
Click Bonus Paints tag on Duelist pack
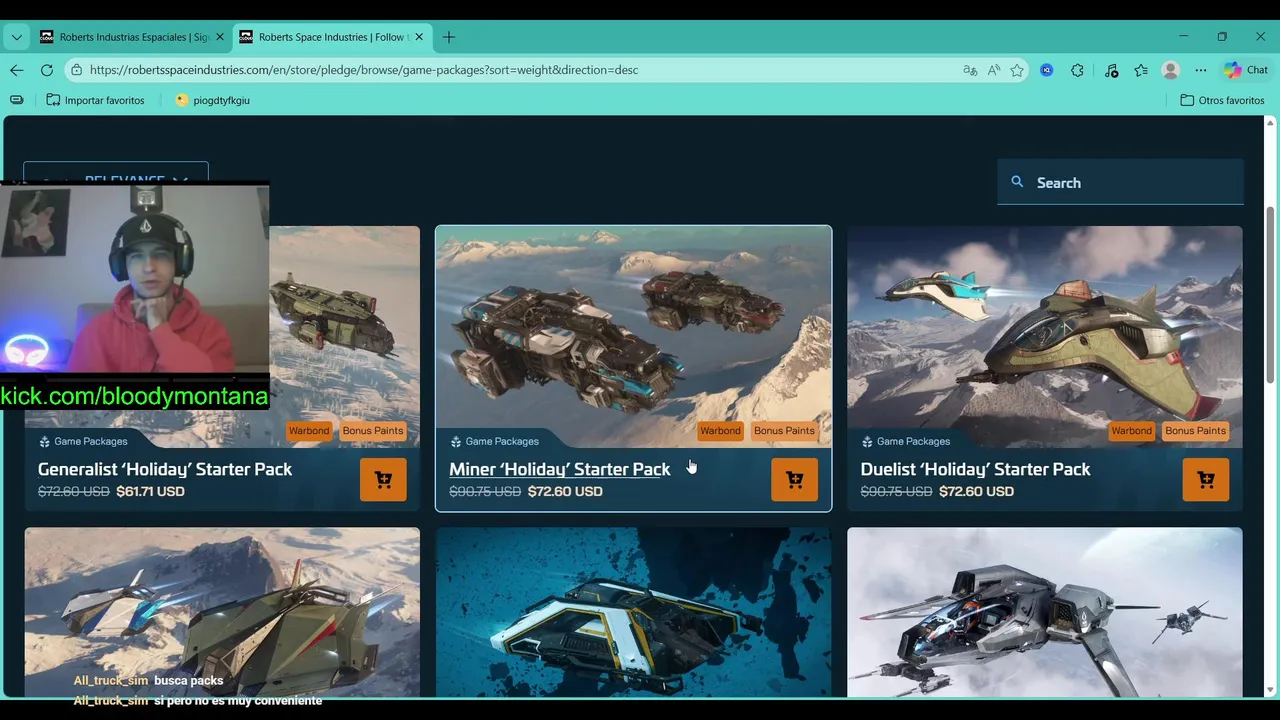pos(1195,431)
